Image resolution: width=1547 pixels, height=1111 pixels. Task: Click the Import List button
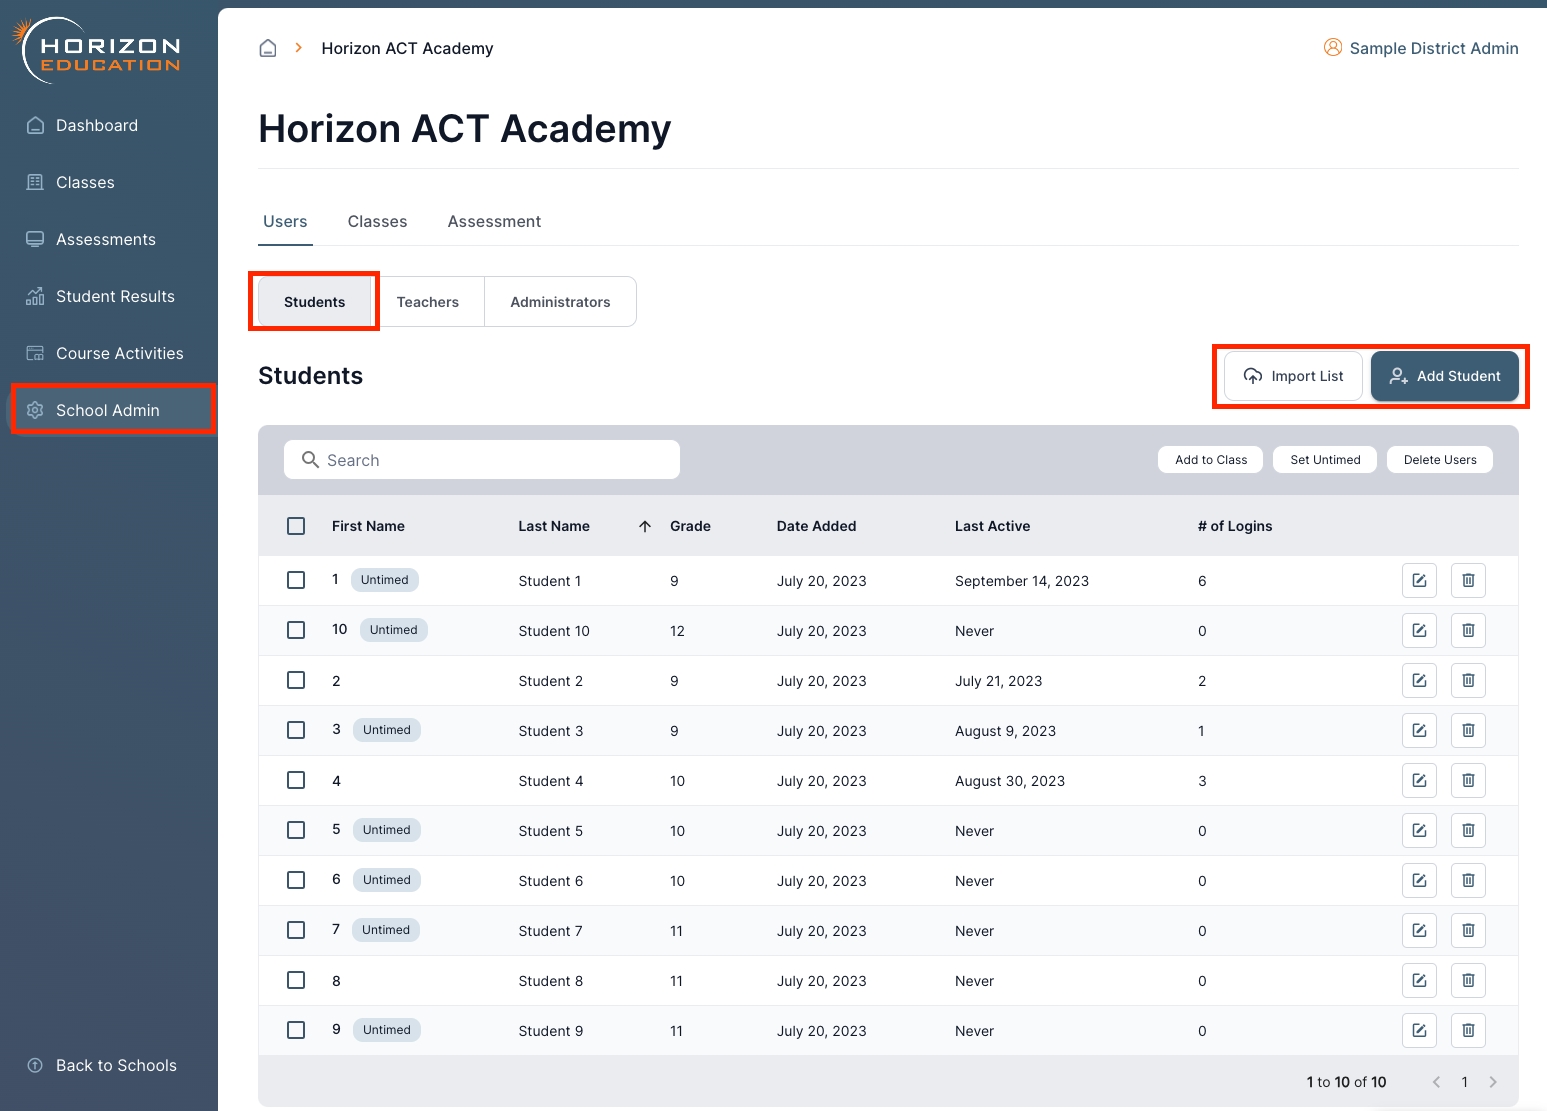coord(1293,376)
